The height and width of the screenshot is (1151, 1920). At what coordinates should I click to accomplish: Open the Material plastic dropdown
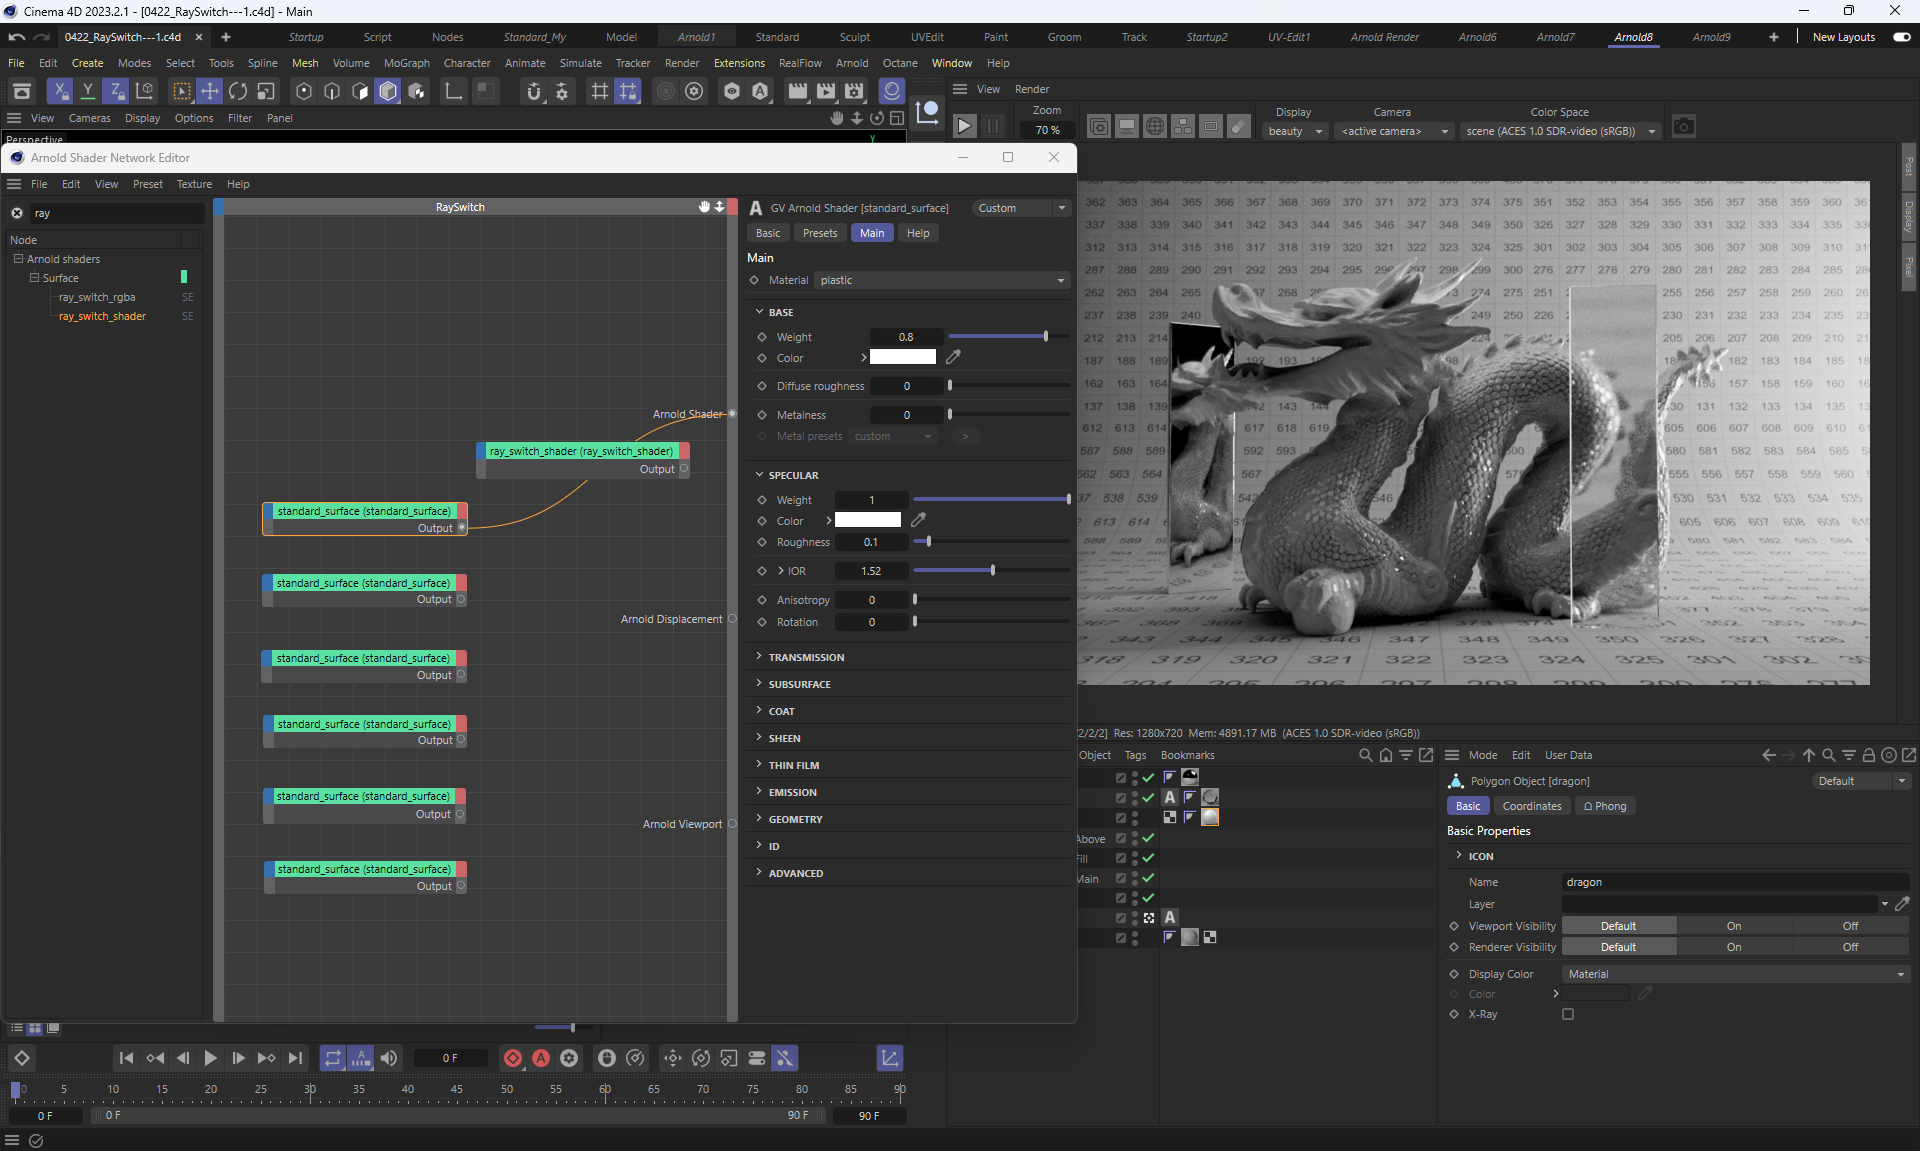click(x=941, y=280)
